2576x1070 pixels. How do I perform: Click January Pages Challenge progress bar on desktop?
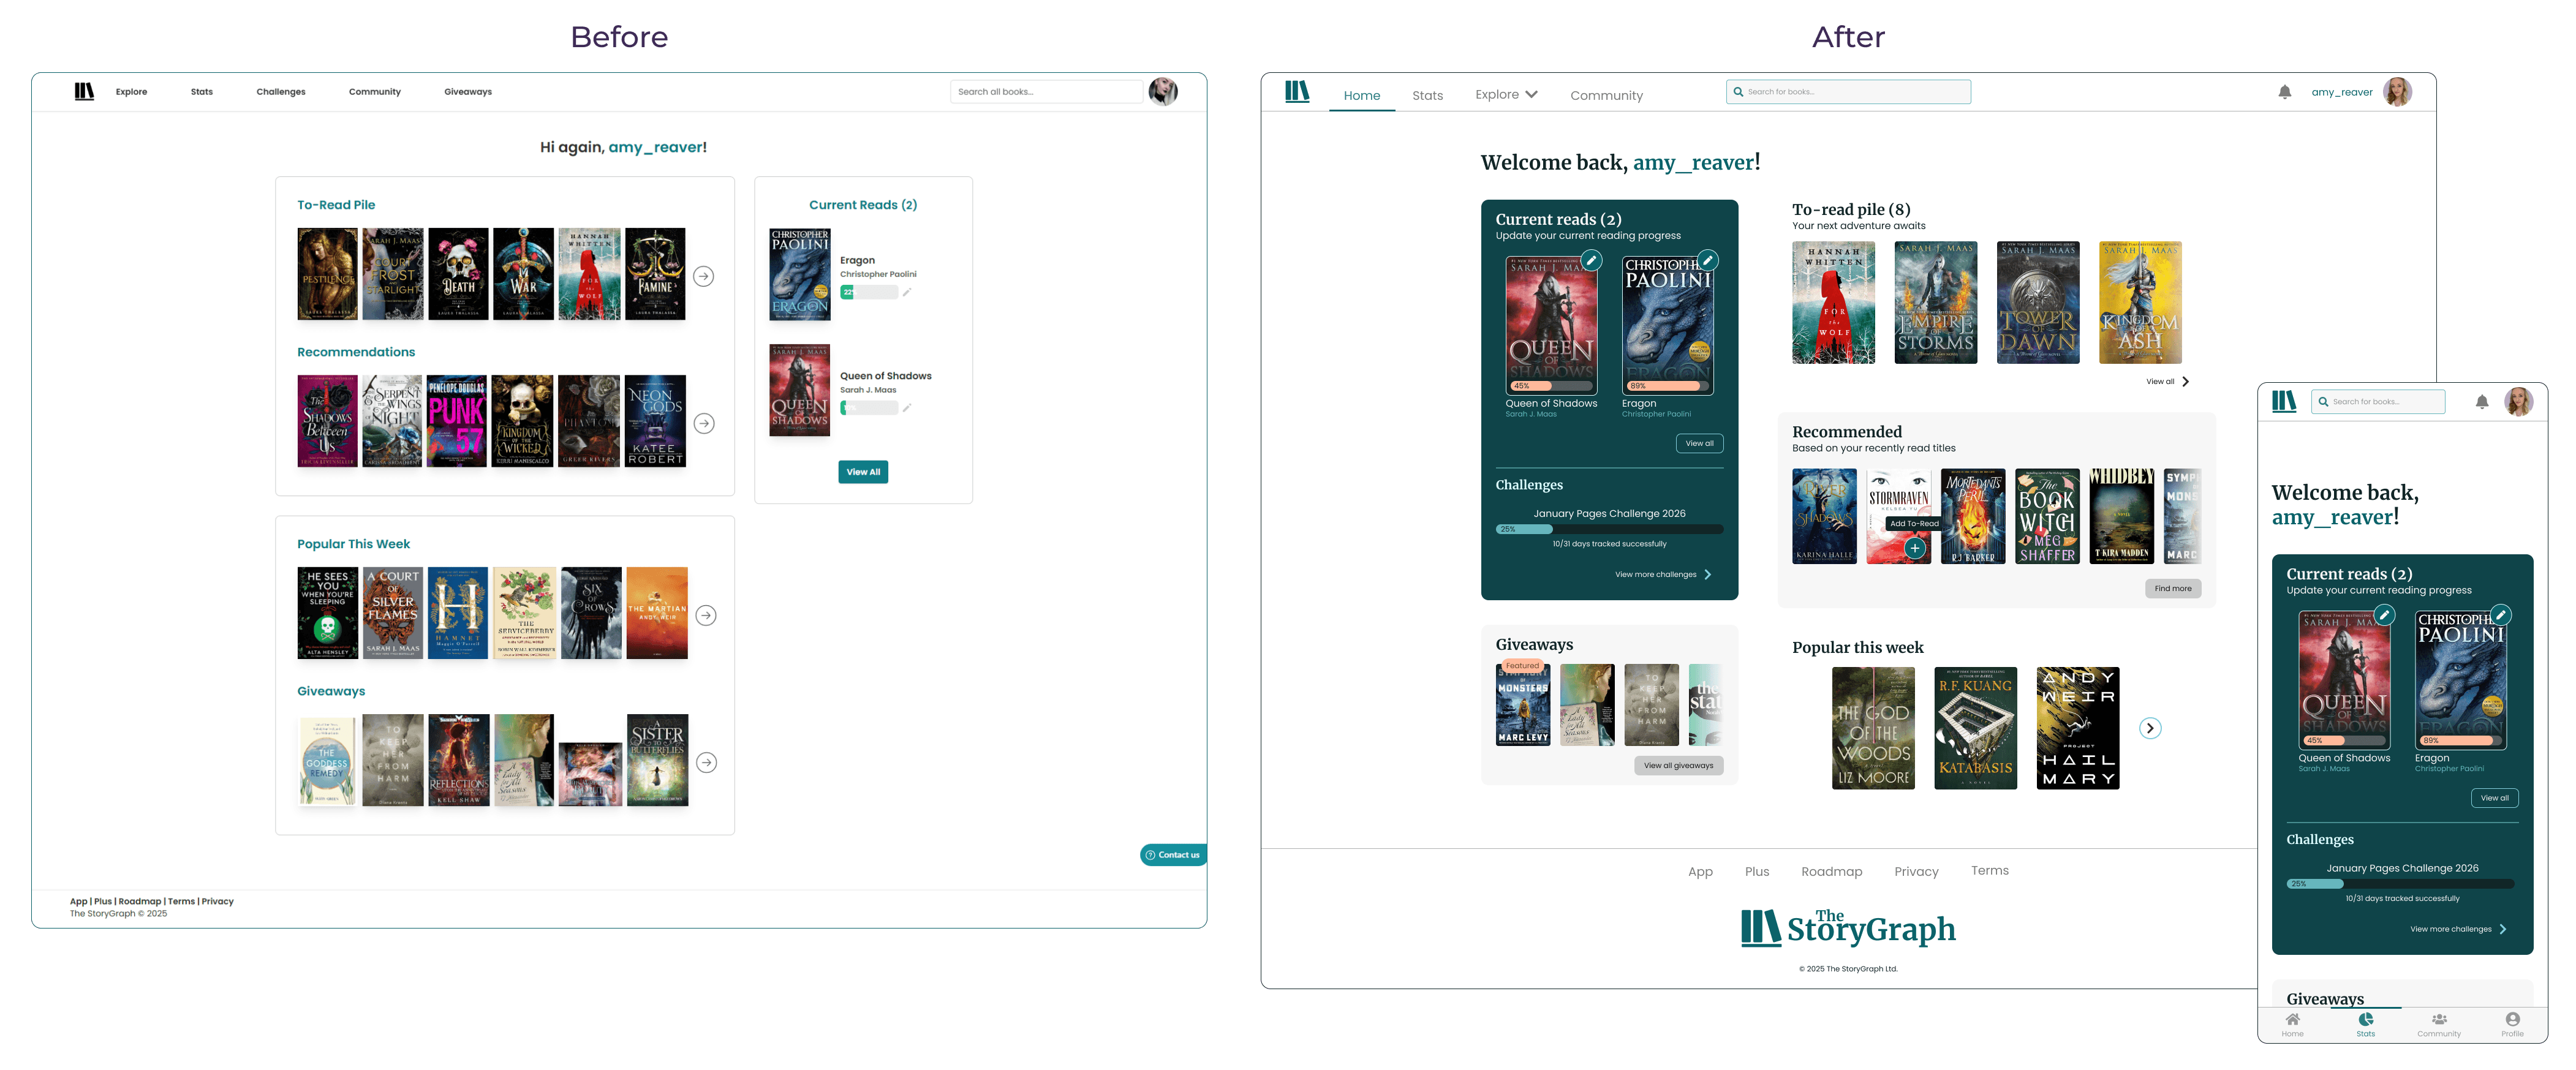click(1609, 529)
